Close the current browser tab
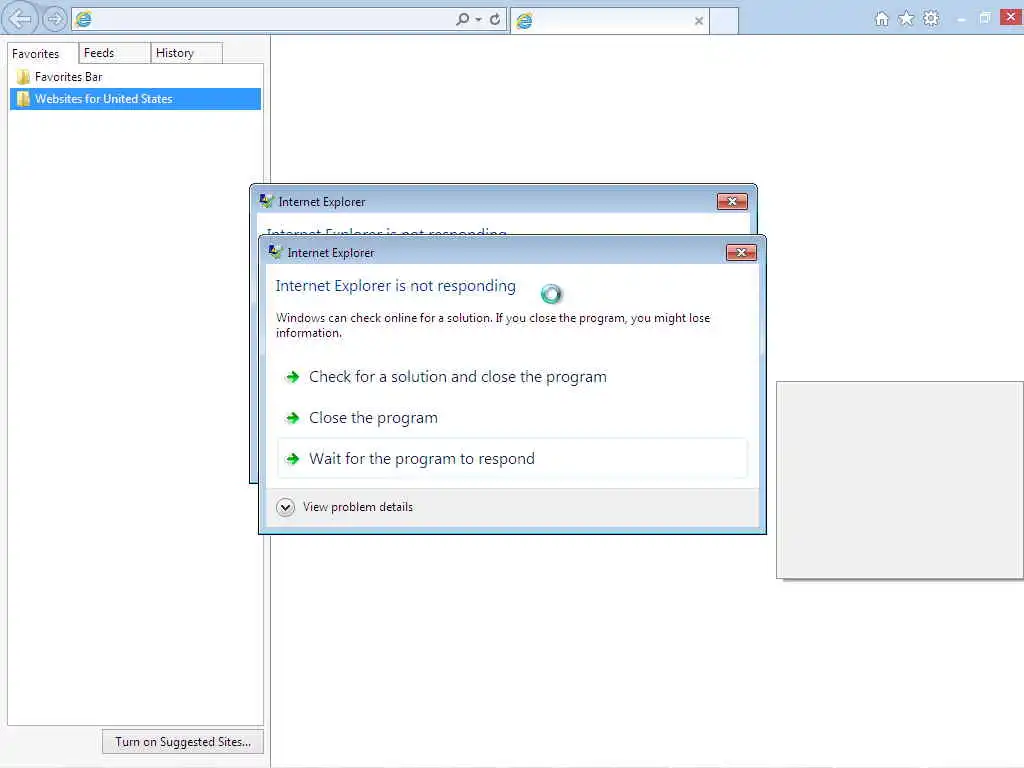Screen dimensions: 1024x768 pyautogui.click(x=699, y=21)
